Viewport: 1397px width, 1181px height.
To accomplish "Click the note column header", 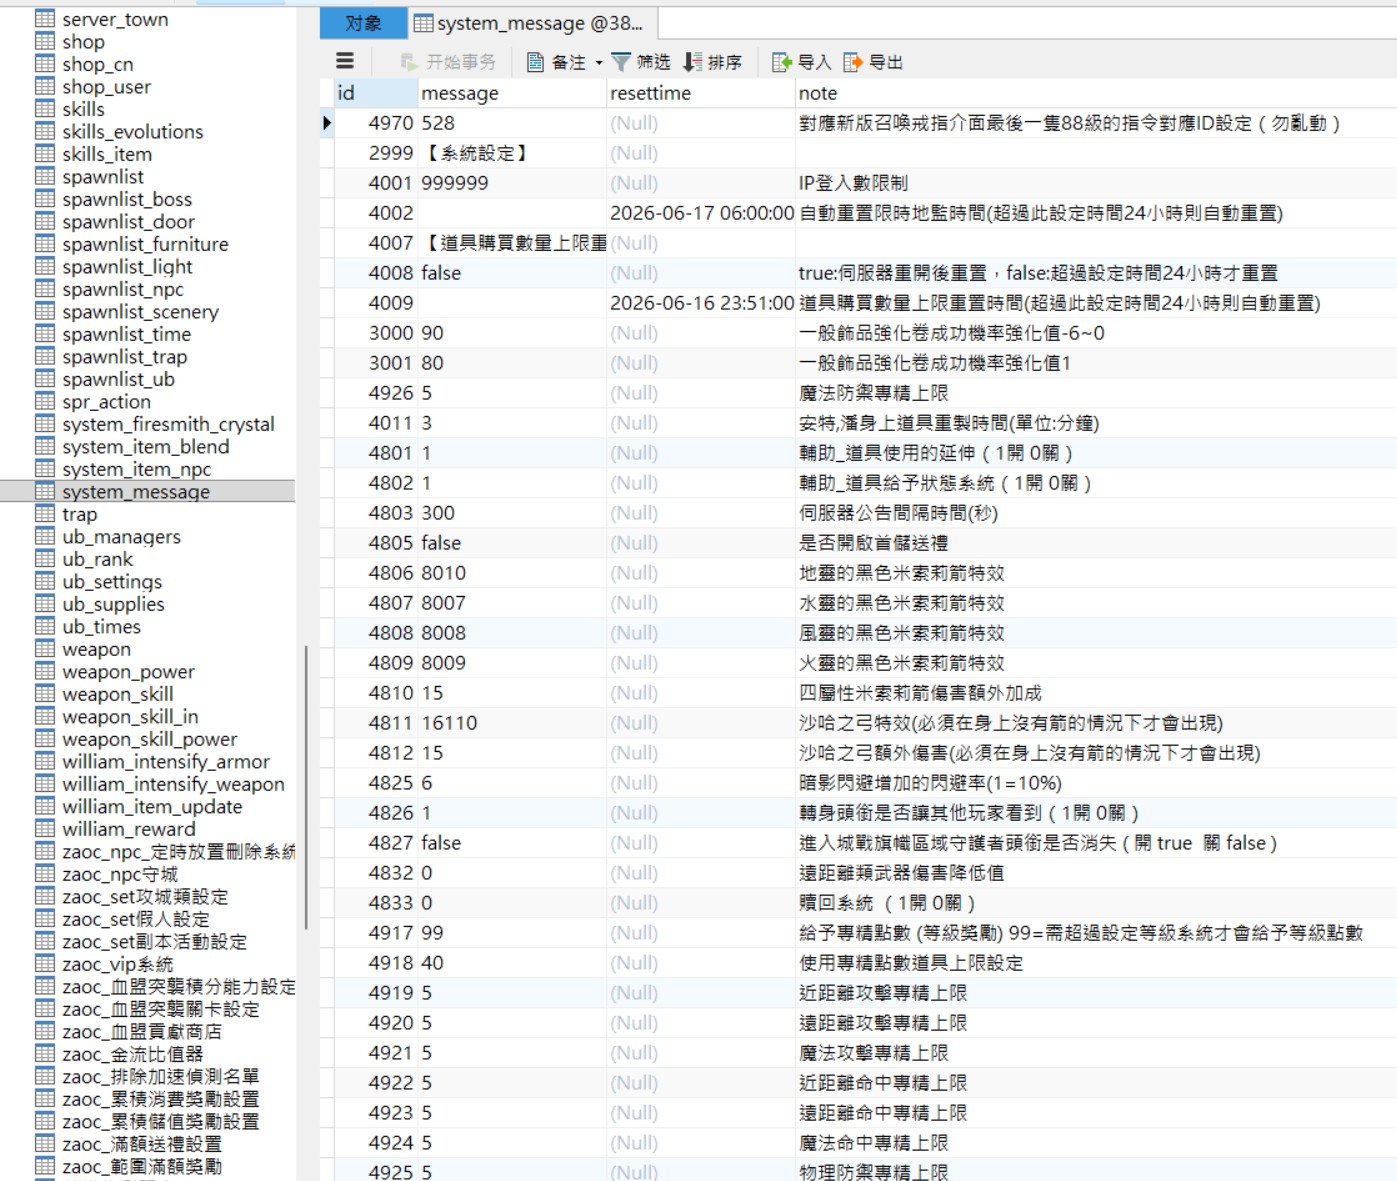I will tap(1096, 93).
